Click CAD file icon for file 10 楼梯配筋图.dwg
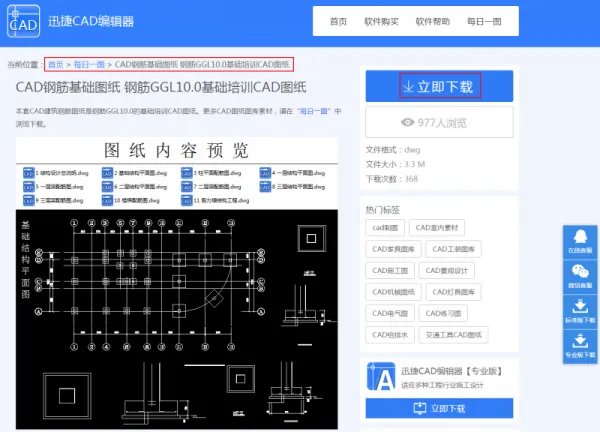Viewport: 600px width, 432px height. tap(108, 200)
